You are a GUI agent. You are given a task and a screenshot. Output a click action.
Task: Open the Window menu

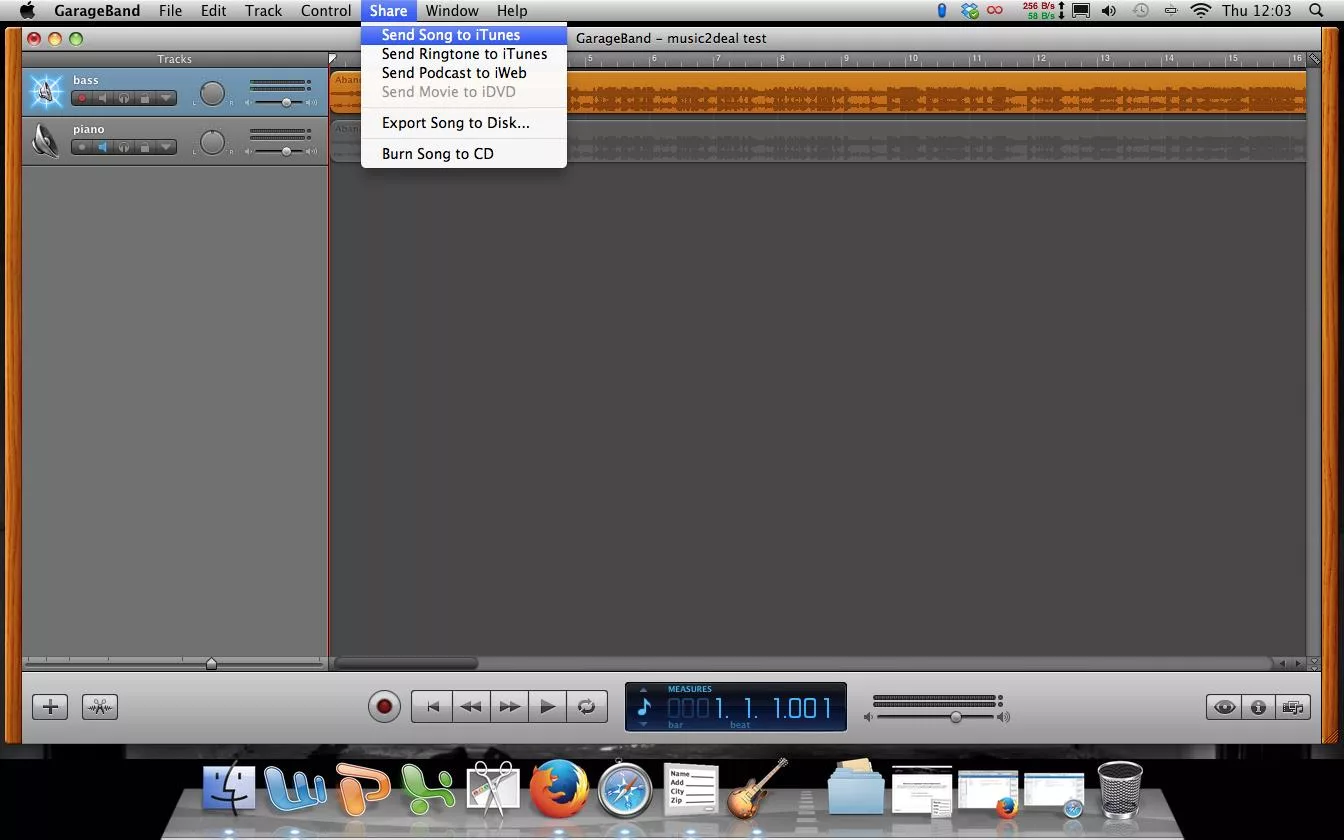point(451,11)
